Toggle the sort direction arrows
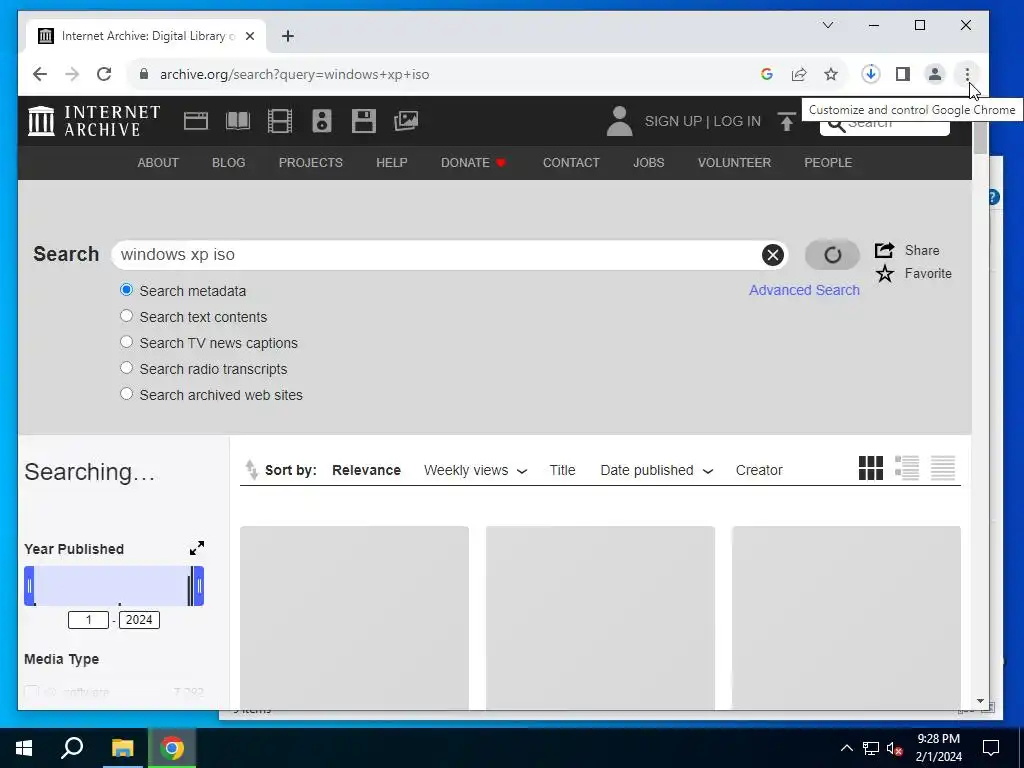This screenshot has width=1024, height=768. point(251,470)
